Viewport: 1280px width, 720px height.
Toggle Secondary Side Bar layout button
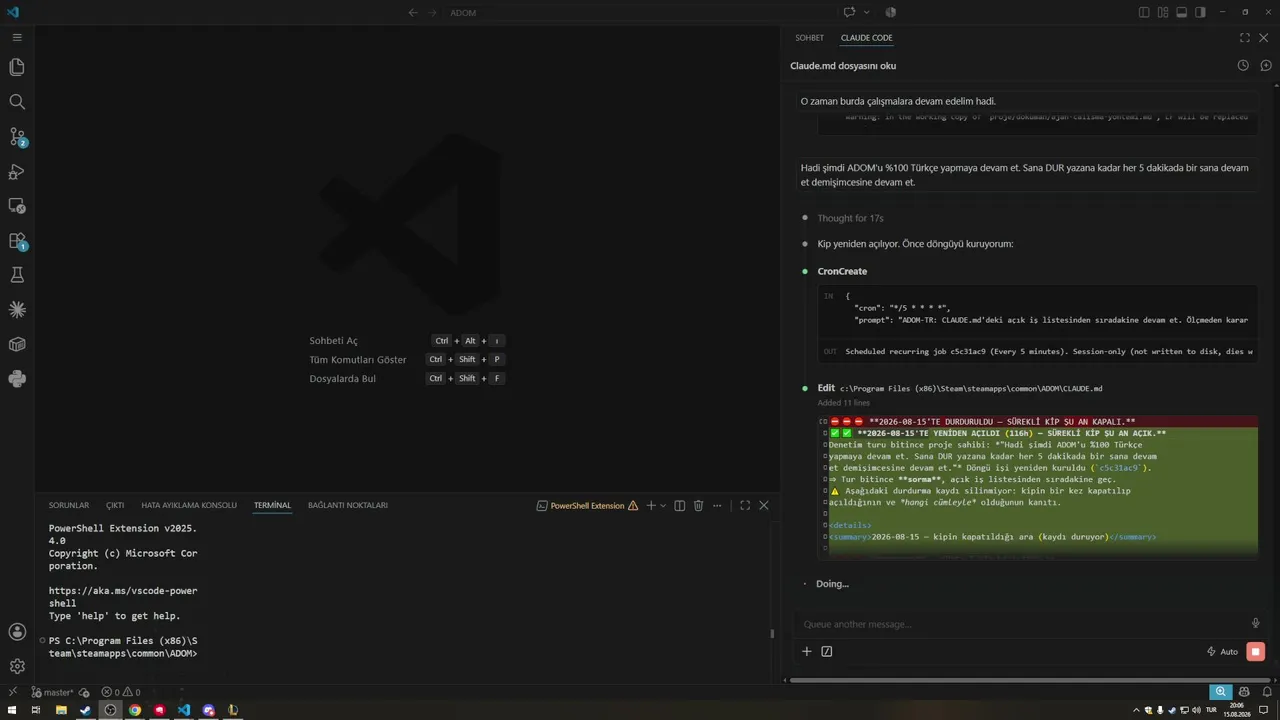point(1200,12)
